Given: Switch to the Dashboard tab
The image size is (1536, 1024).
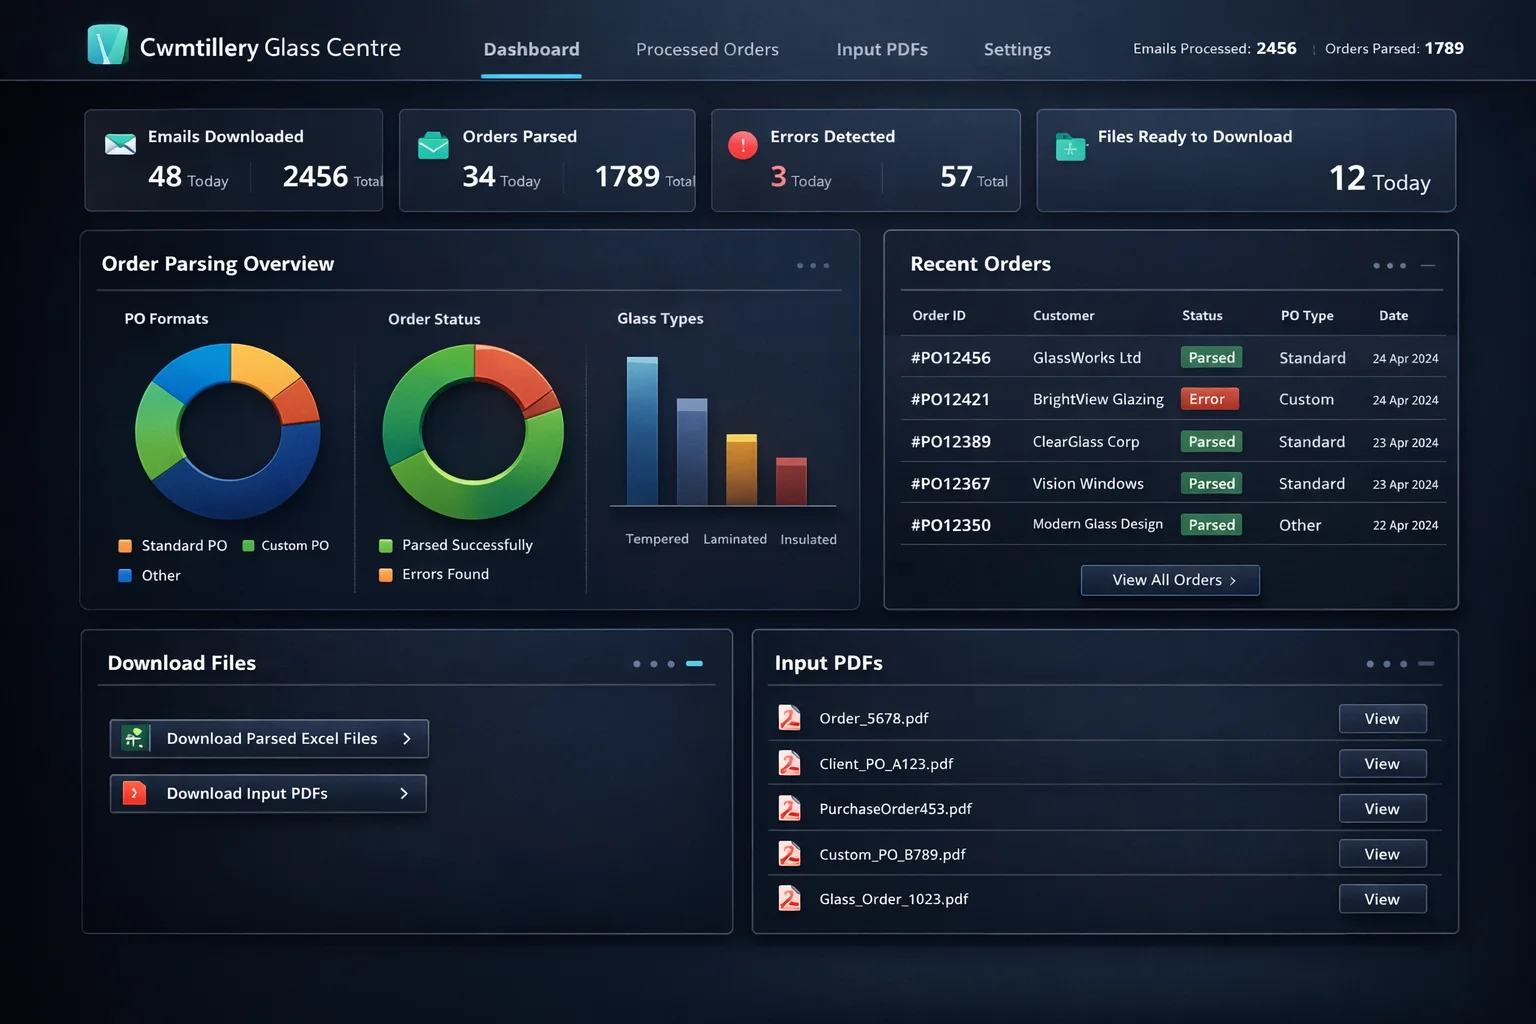Looking at the screenshot, I should (531, 49).
